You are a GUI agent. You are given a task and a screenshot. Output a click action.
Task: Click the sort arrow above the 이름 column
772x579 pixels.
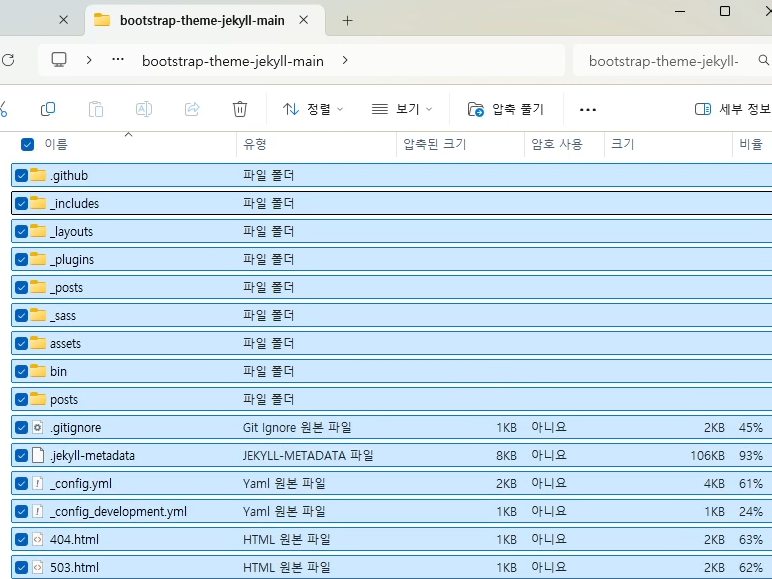point(129,134)
